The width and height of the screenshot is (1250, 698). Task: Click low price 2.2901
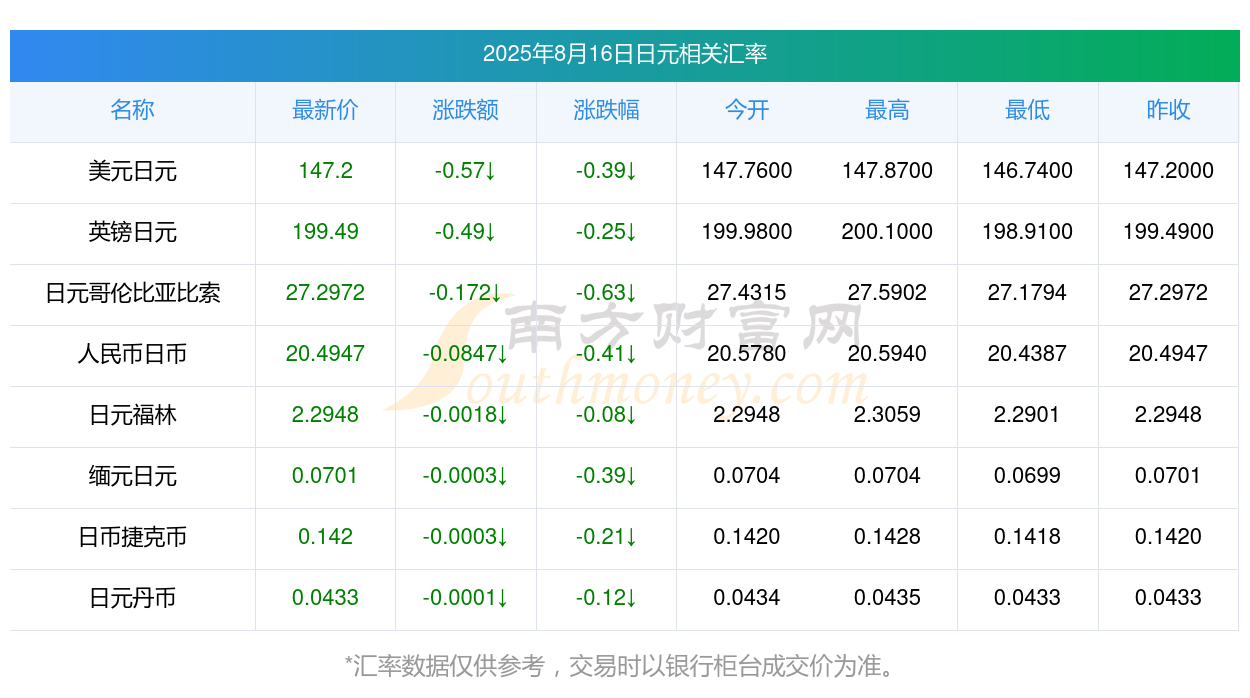[x=1028, y=415]
